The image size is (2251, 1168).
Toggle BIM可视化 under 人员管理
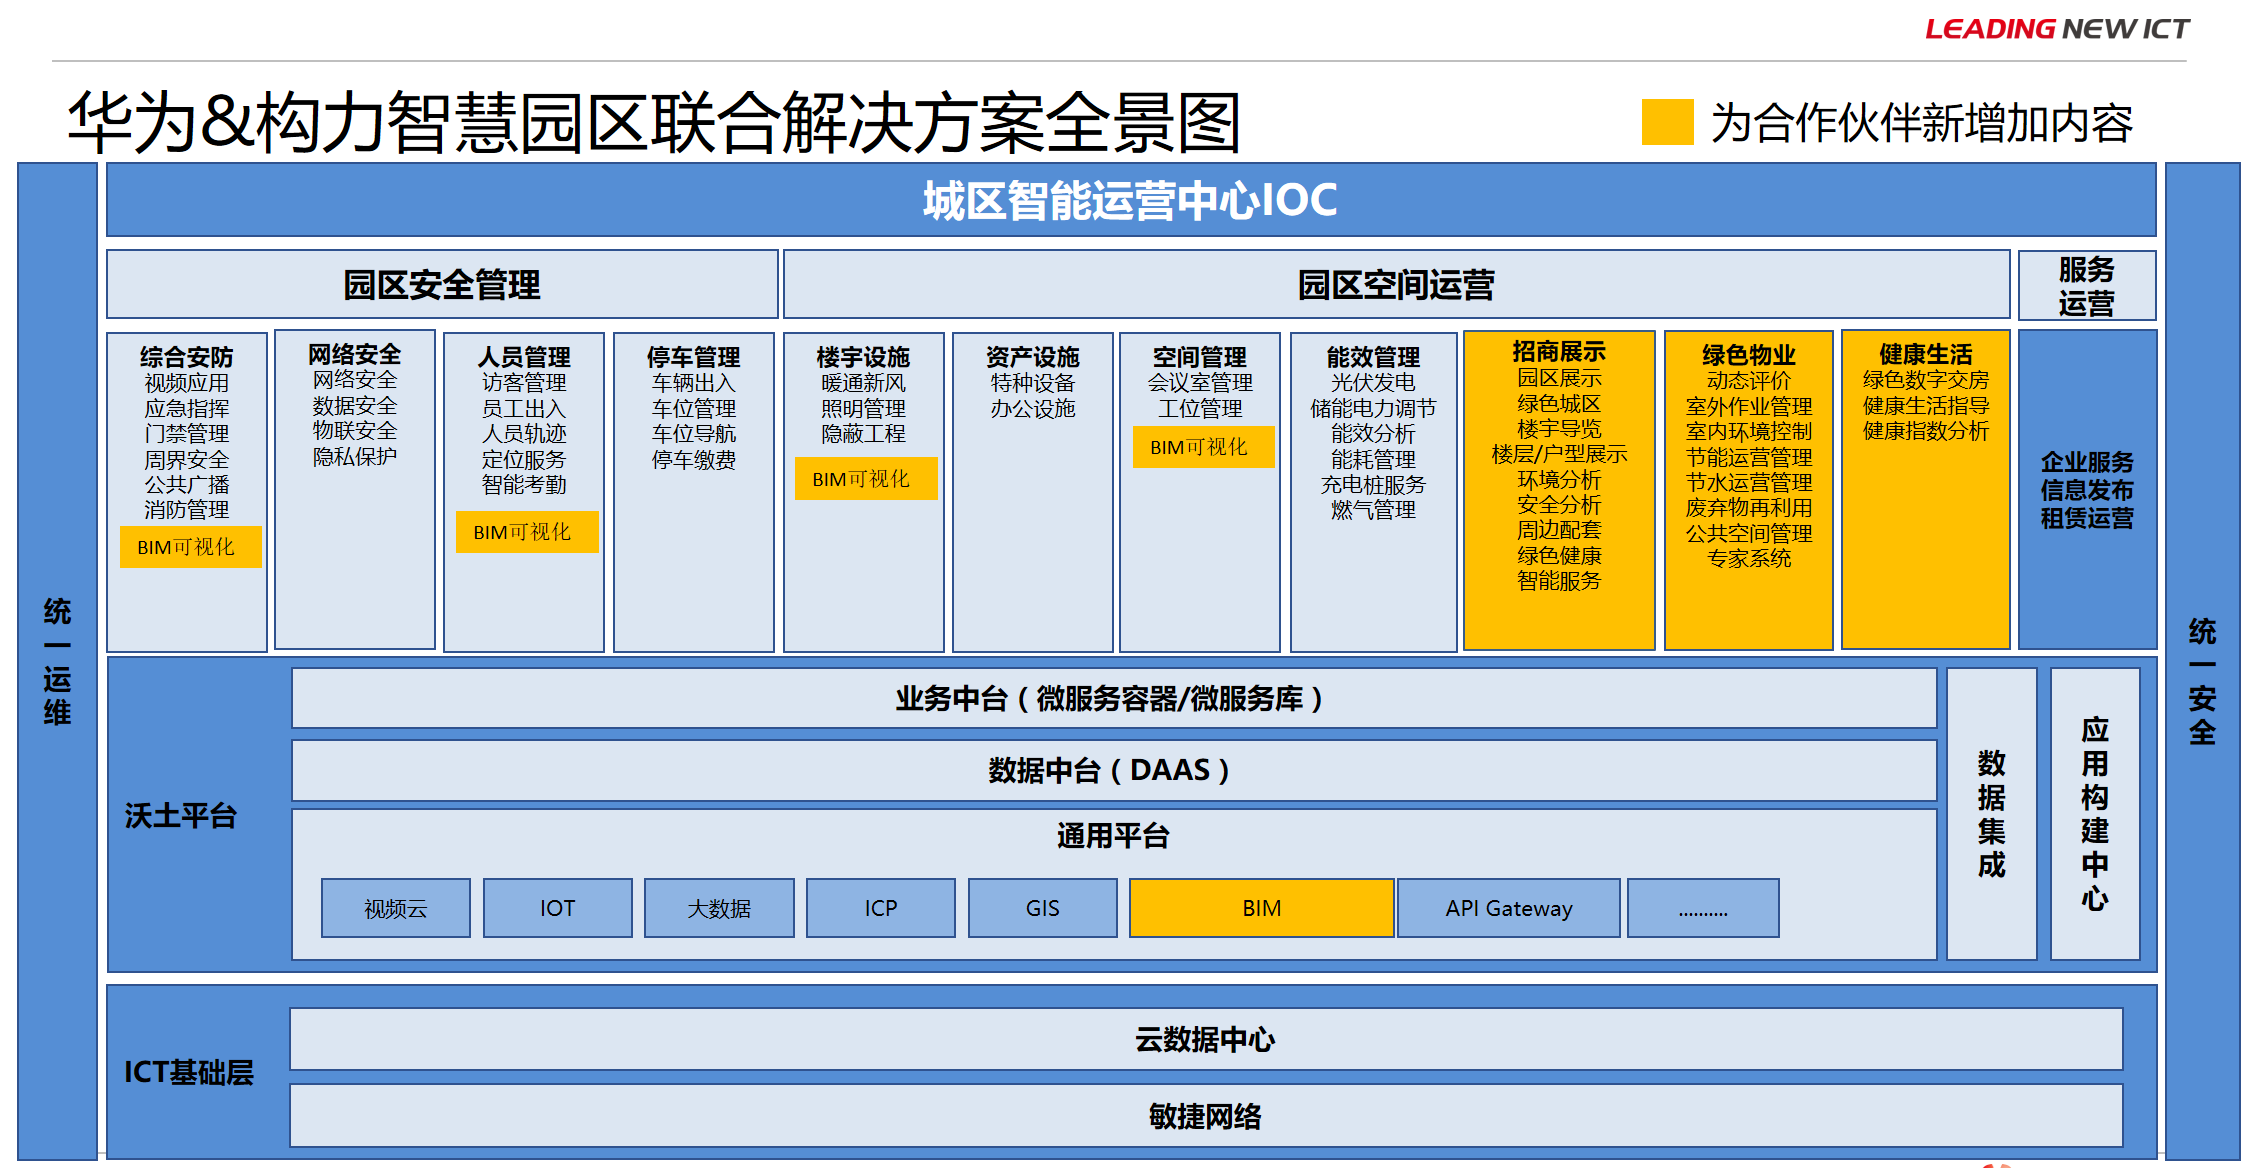[x=525, y=532]
